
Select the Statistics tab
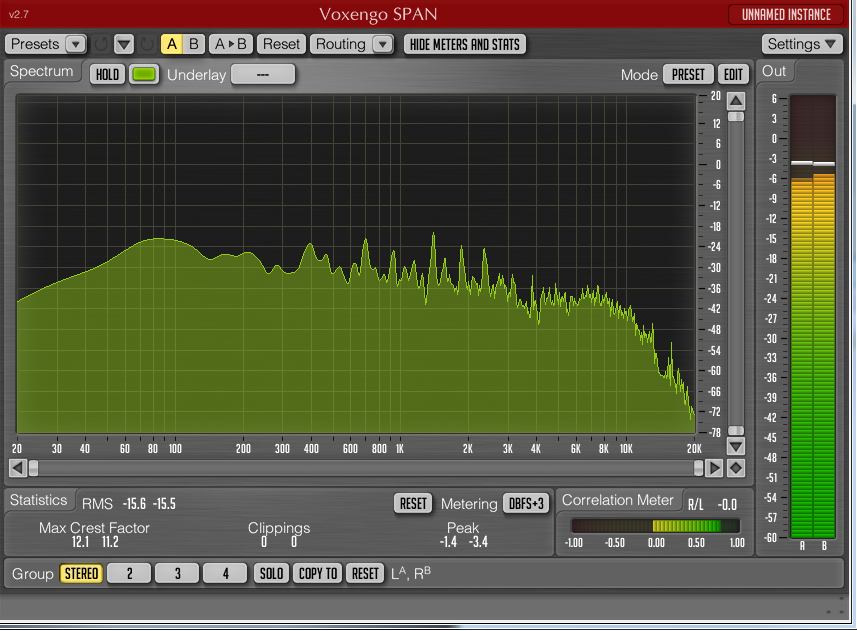[38, 500]
